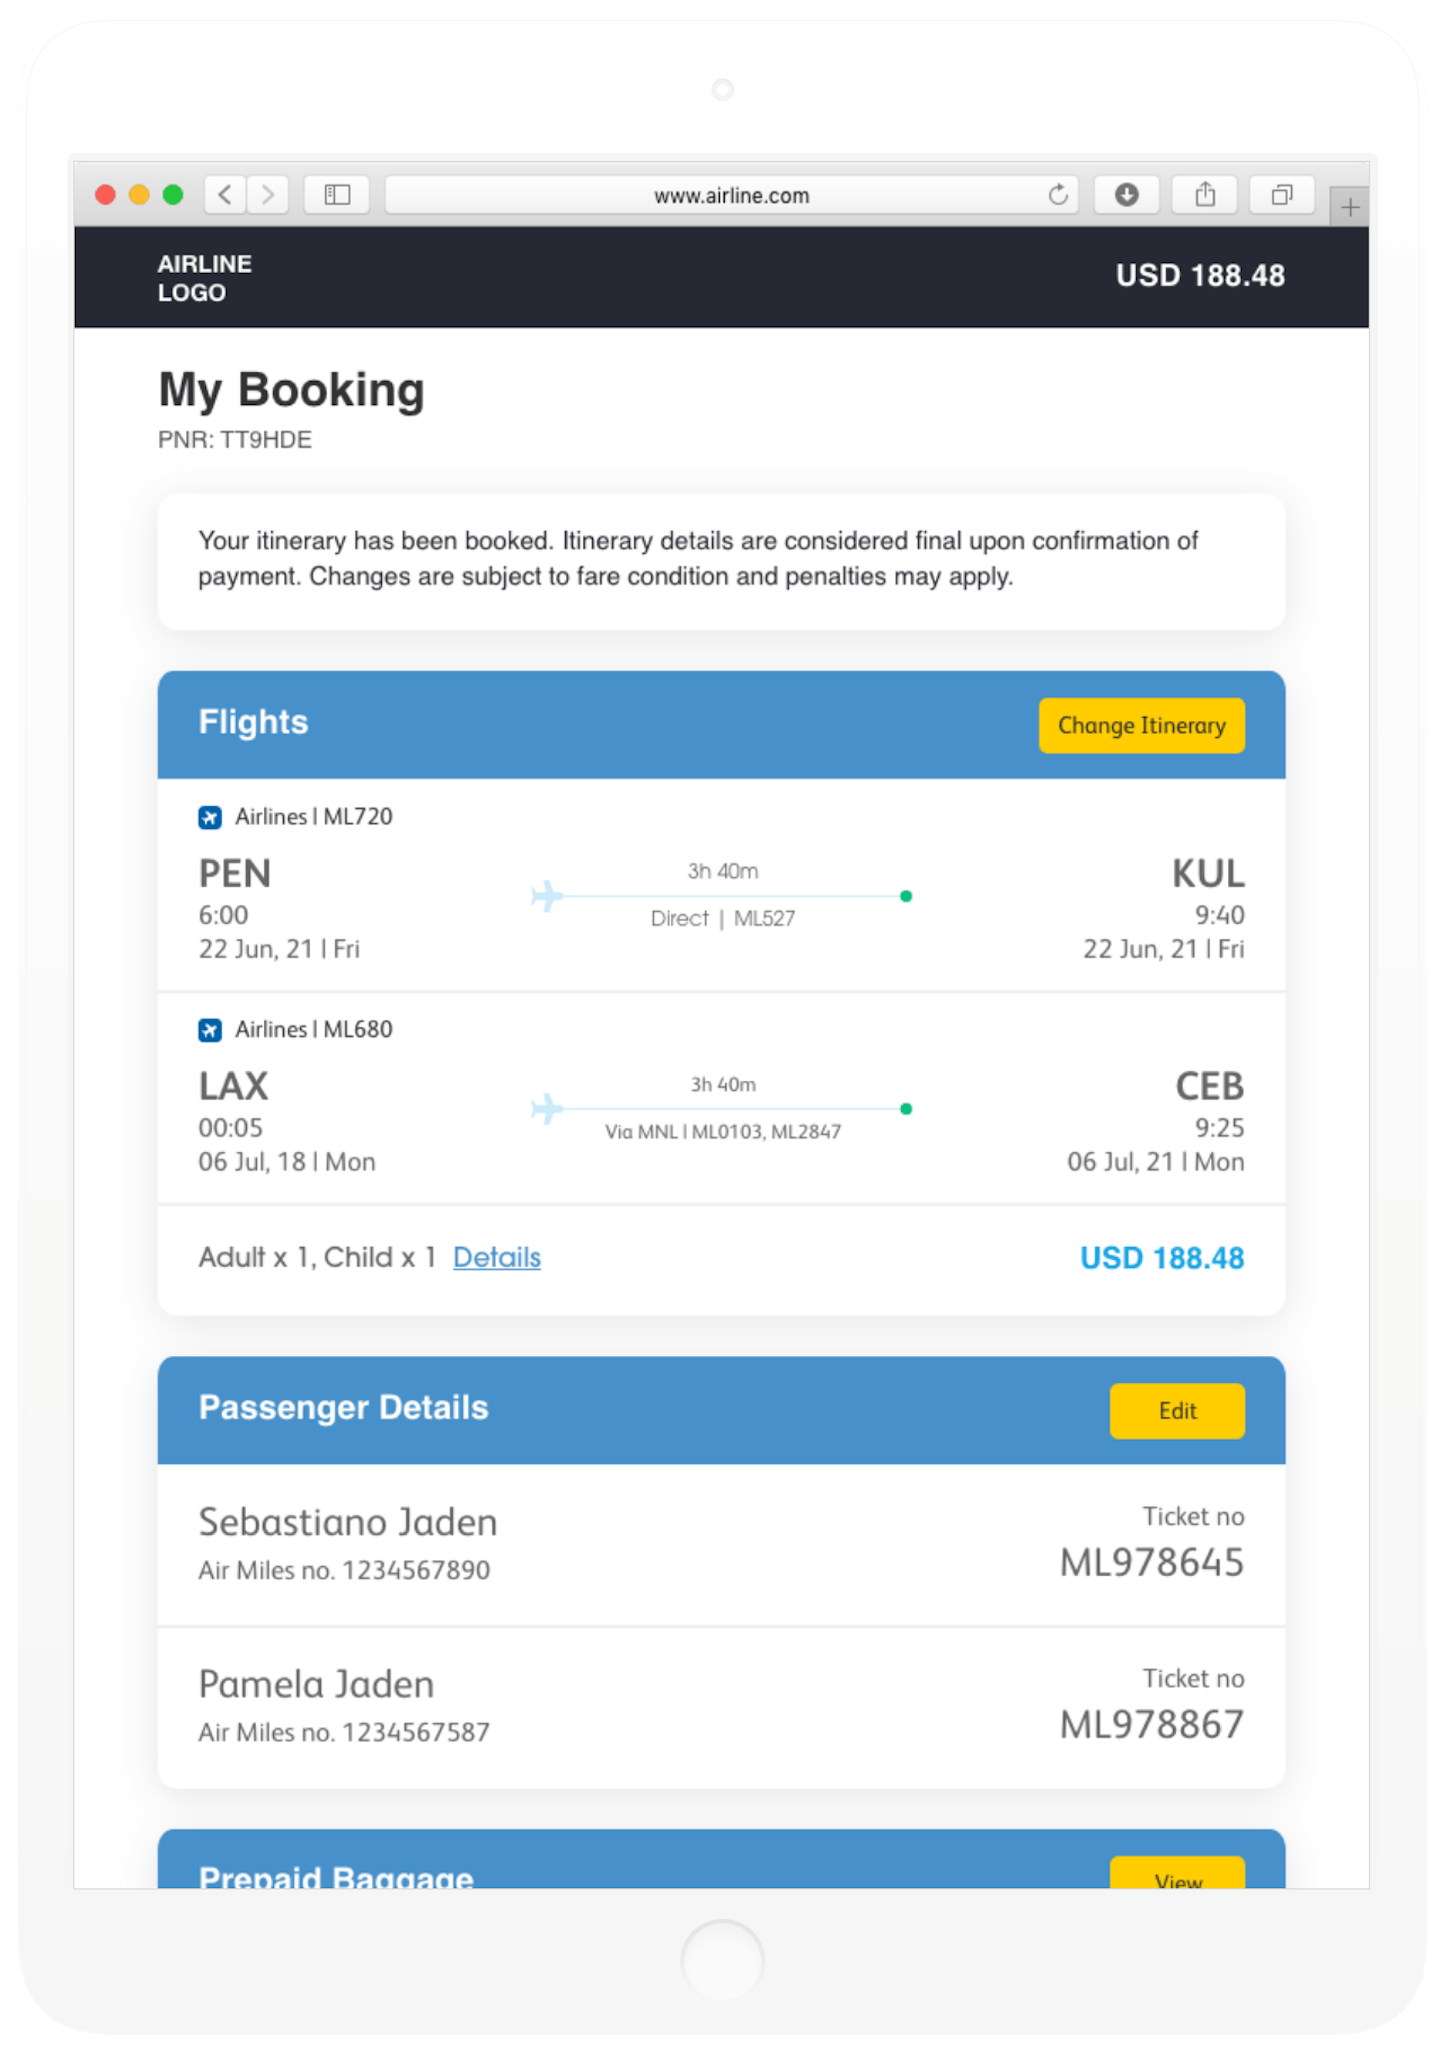Select the Sebastiano Jaden passenger row
Image resolution: width=1440 pixels, height=2053 pixels.
tap(720, 1543)
